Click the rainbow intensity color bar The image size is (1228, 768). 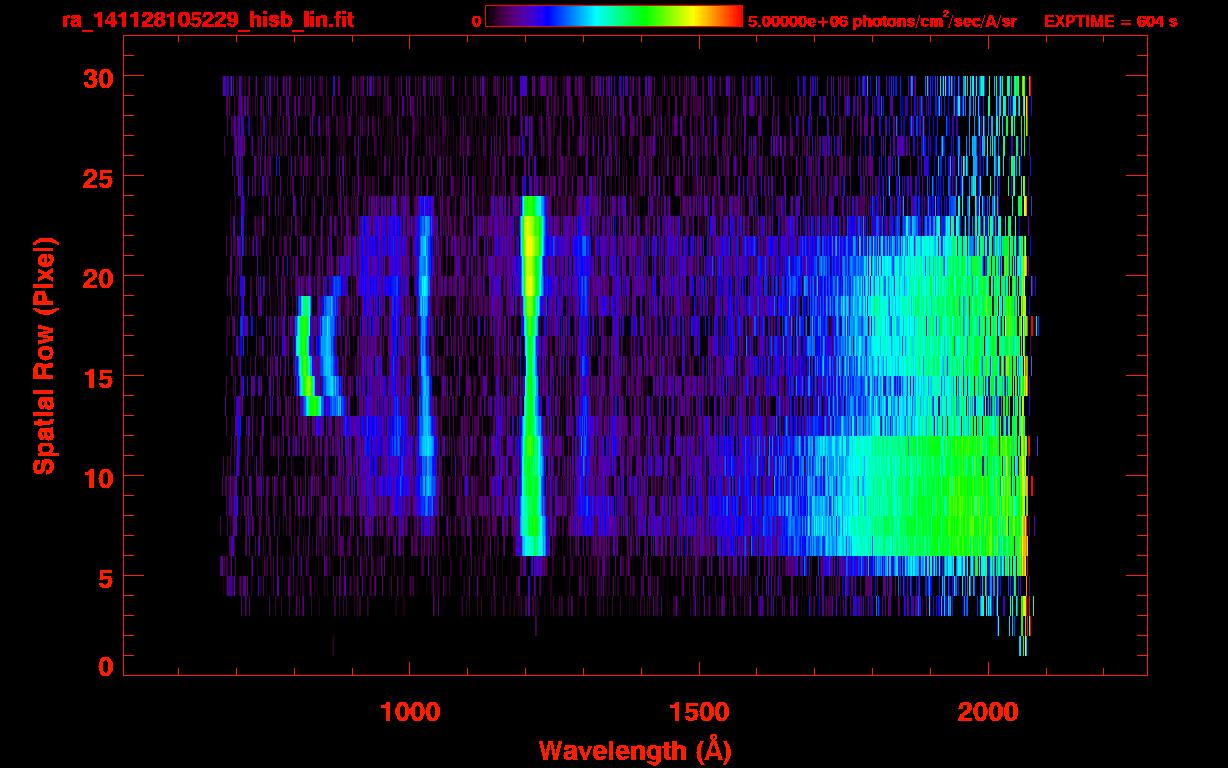click(614, 17)
